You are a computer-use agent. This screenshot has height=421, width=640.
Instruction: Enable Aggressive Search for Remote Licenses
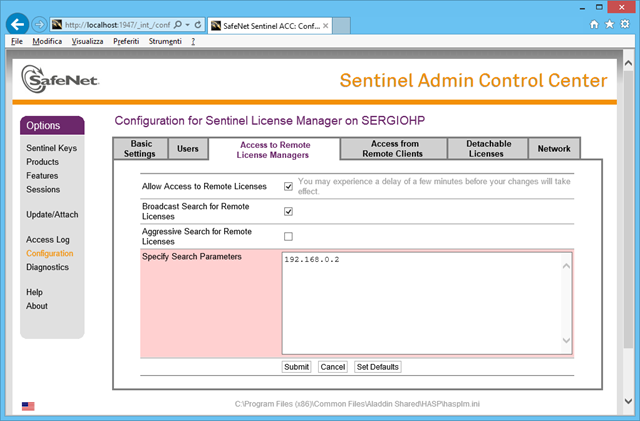(x=288, y=236)
